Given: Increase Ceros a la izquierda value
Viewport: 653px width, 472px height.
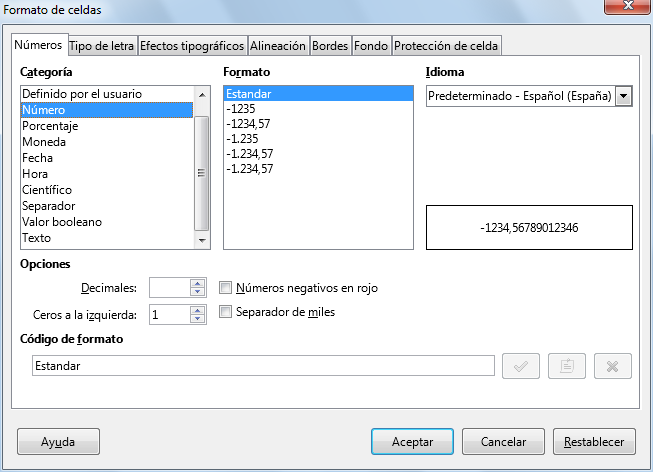Looking at the screenshot, I should (197, 310).
